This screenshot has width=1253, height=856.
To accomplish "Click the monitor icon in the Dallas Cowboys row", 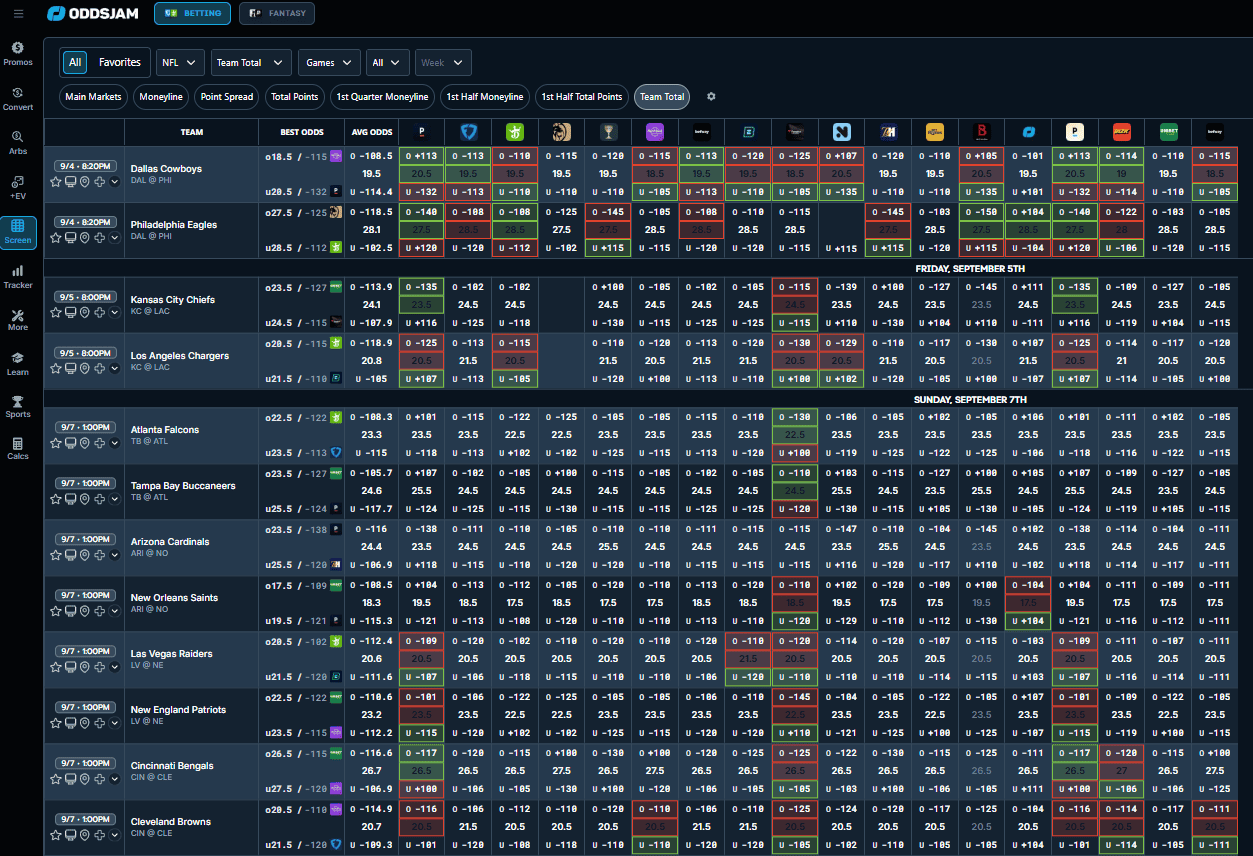I will click(70, 182).
